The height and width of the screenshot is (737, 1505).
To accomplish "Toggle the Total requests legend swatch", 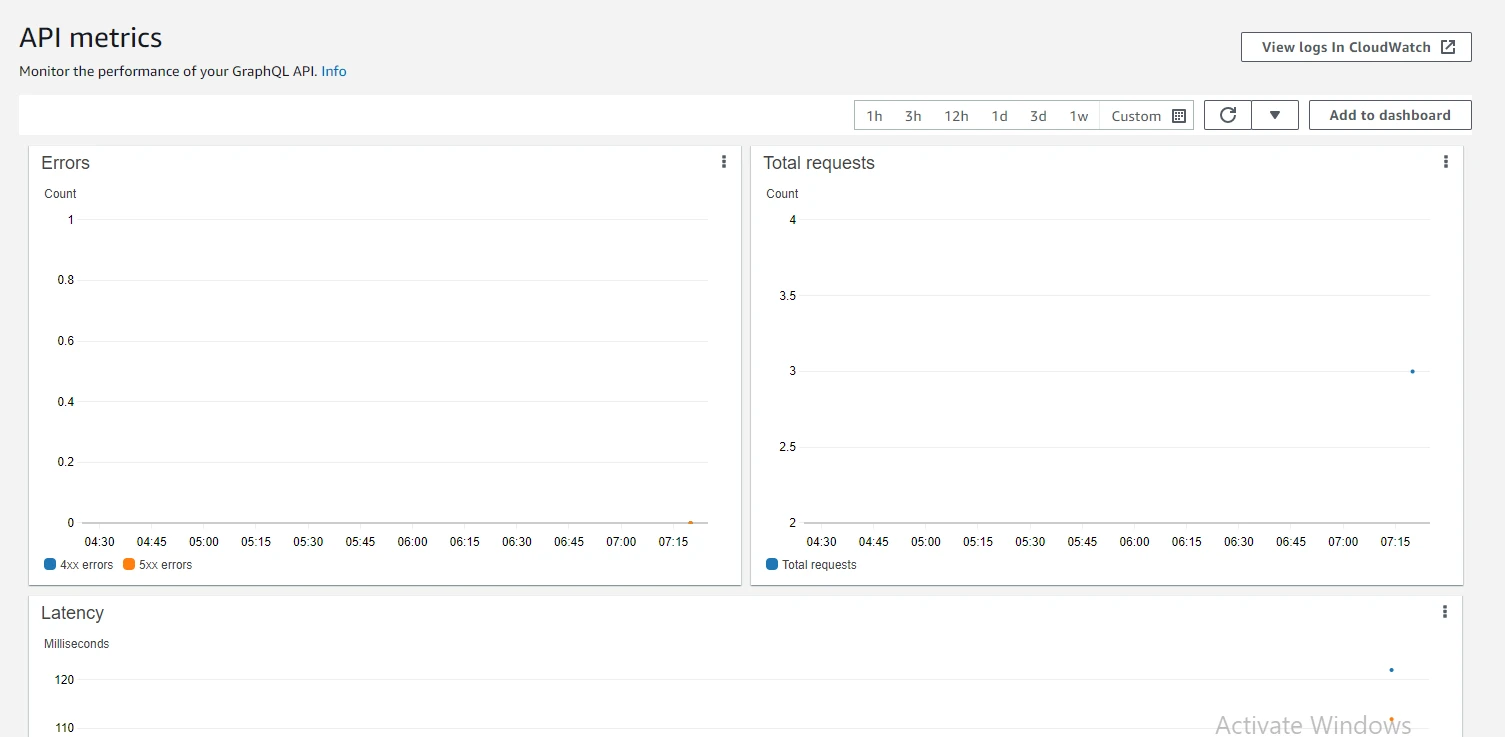I will pos(772,565).
